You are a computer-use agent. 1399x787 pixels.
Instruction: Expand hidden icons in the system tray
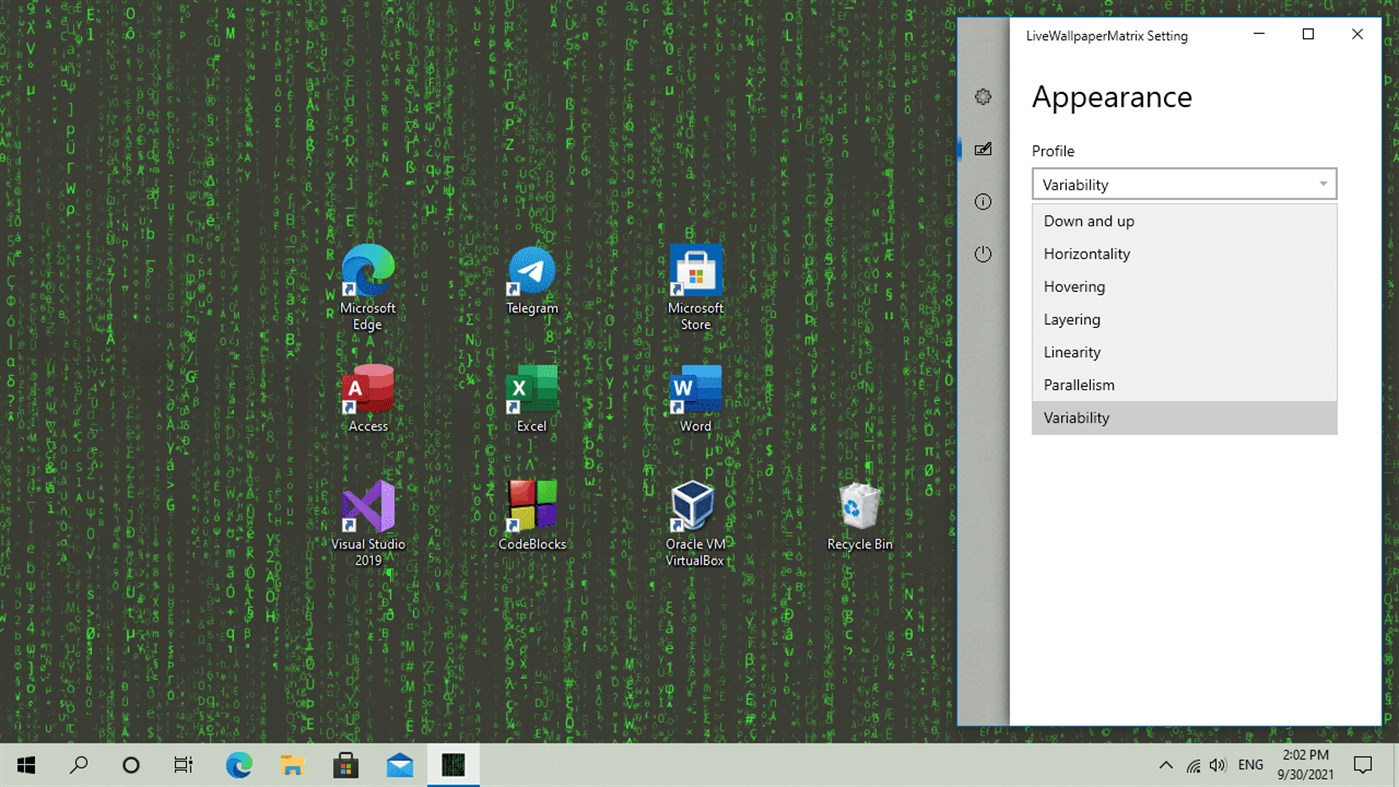tap(1165, 765)
